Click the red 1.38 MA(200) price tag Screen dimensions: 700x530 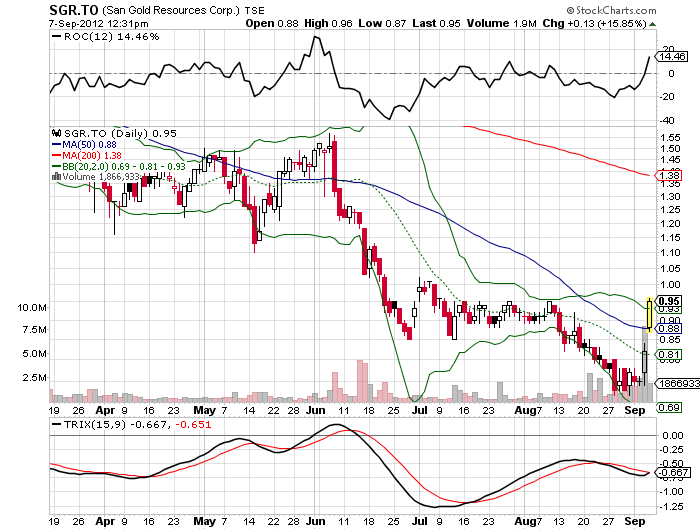(668, 175)
